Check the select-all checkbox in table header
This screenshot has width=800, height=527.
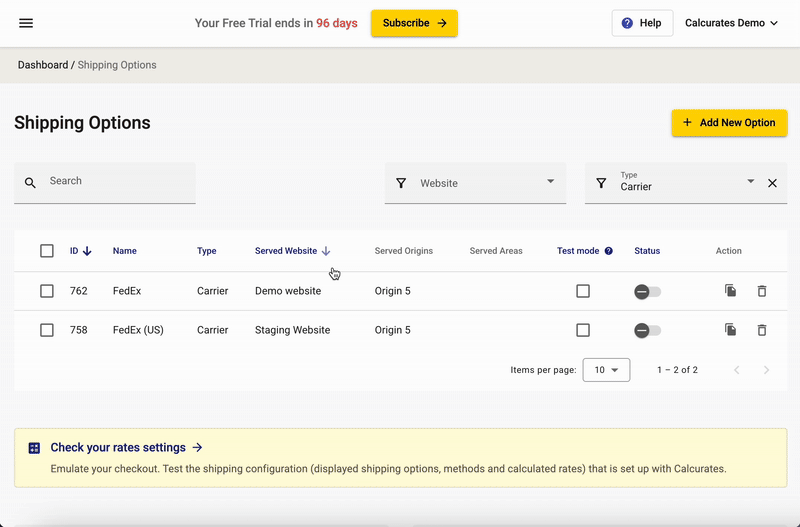[47, 250]
